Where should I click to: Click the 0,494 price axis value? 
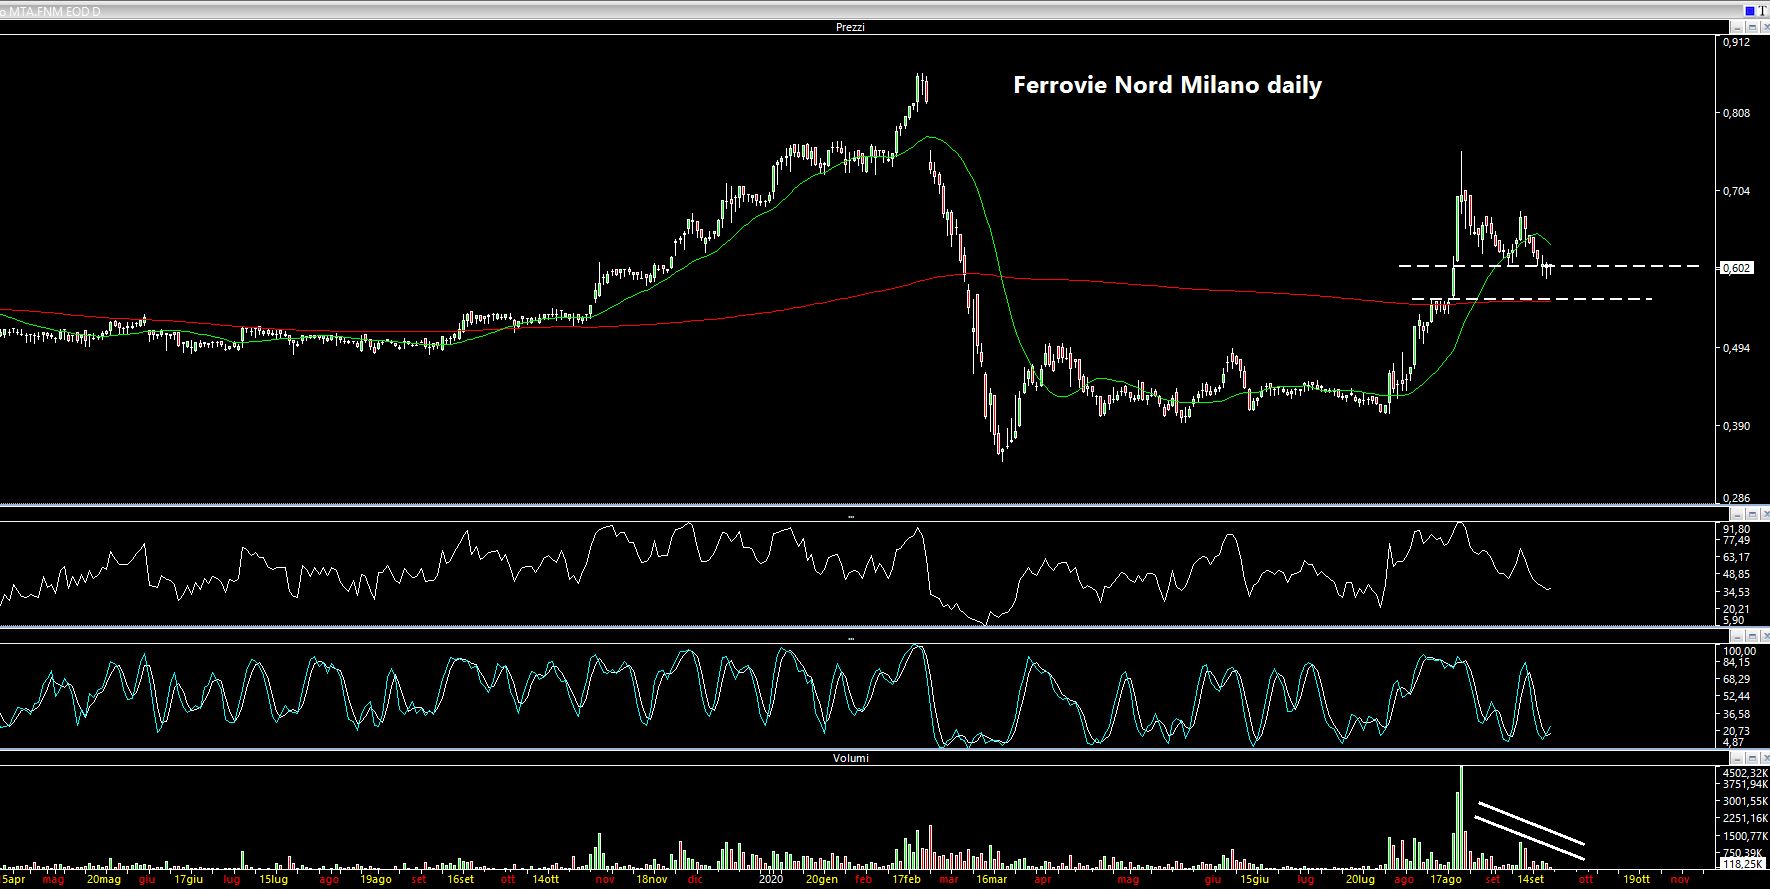1736,348
